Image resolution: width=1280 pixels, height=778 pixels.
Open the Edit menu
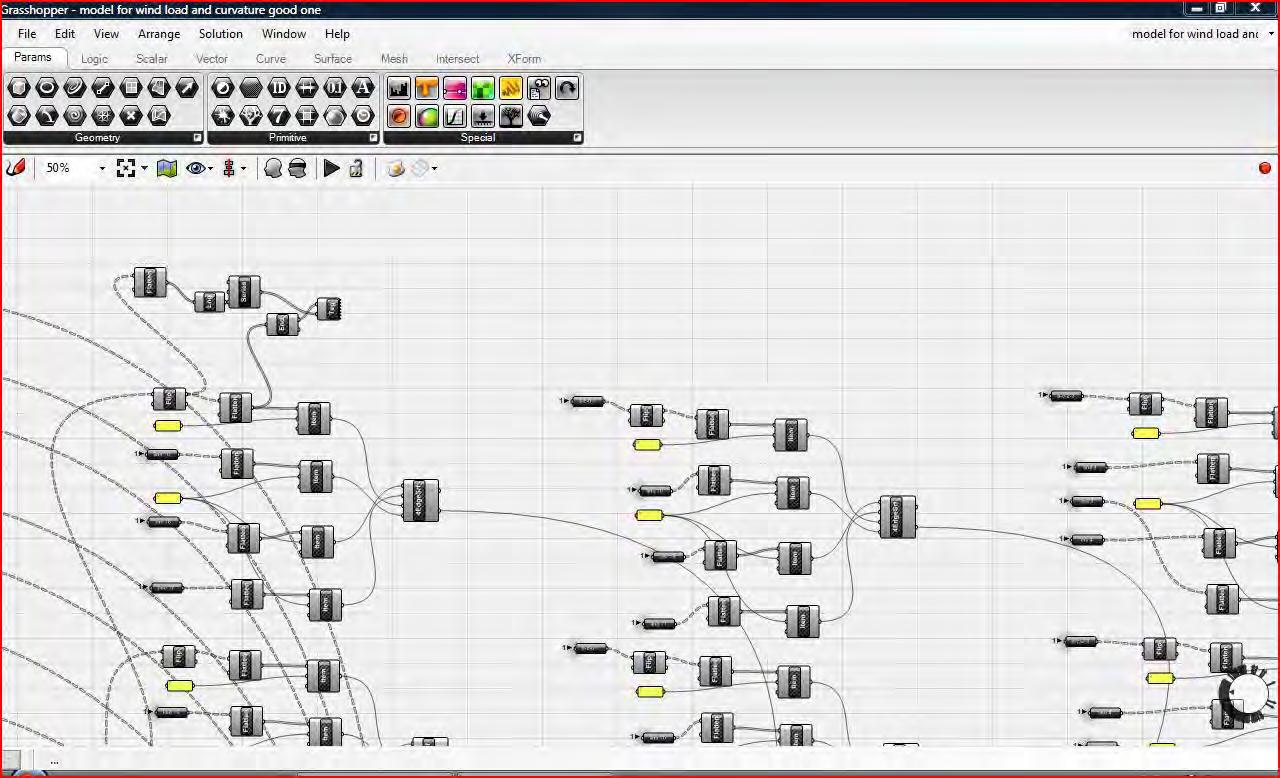coord(65,34)
